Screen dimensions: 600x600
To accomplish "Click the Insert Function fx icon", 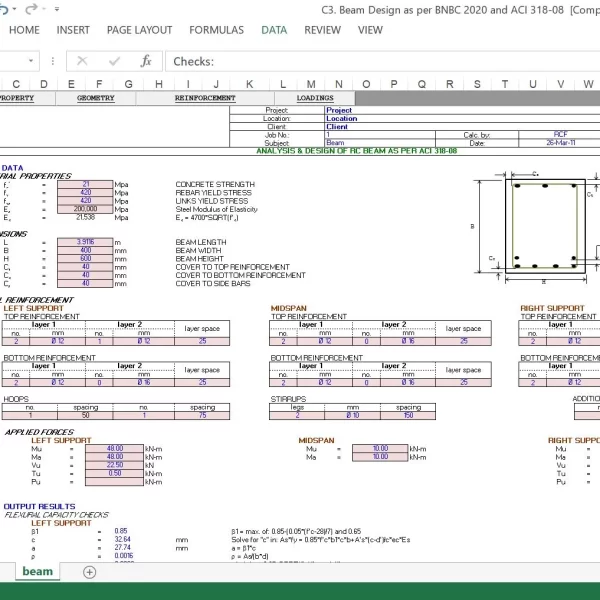I will [x=146, y=61].
